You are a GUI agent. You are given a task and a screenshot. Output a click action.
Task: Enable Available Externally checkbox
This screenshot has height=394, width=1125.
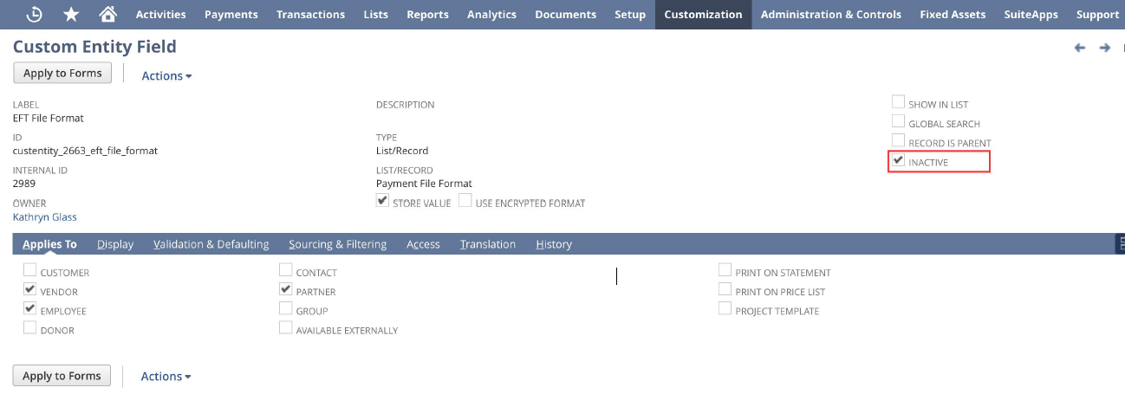tap(286, 329)
